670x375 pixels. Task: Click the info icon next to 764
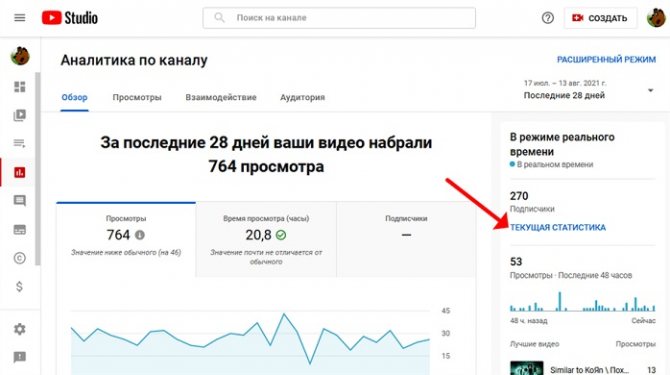tap(140, 235)
